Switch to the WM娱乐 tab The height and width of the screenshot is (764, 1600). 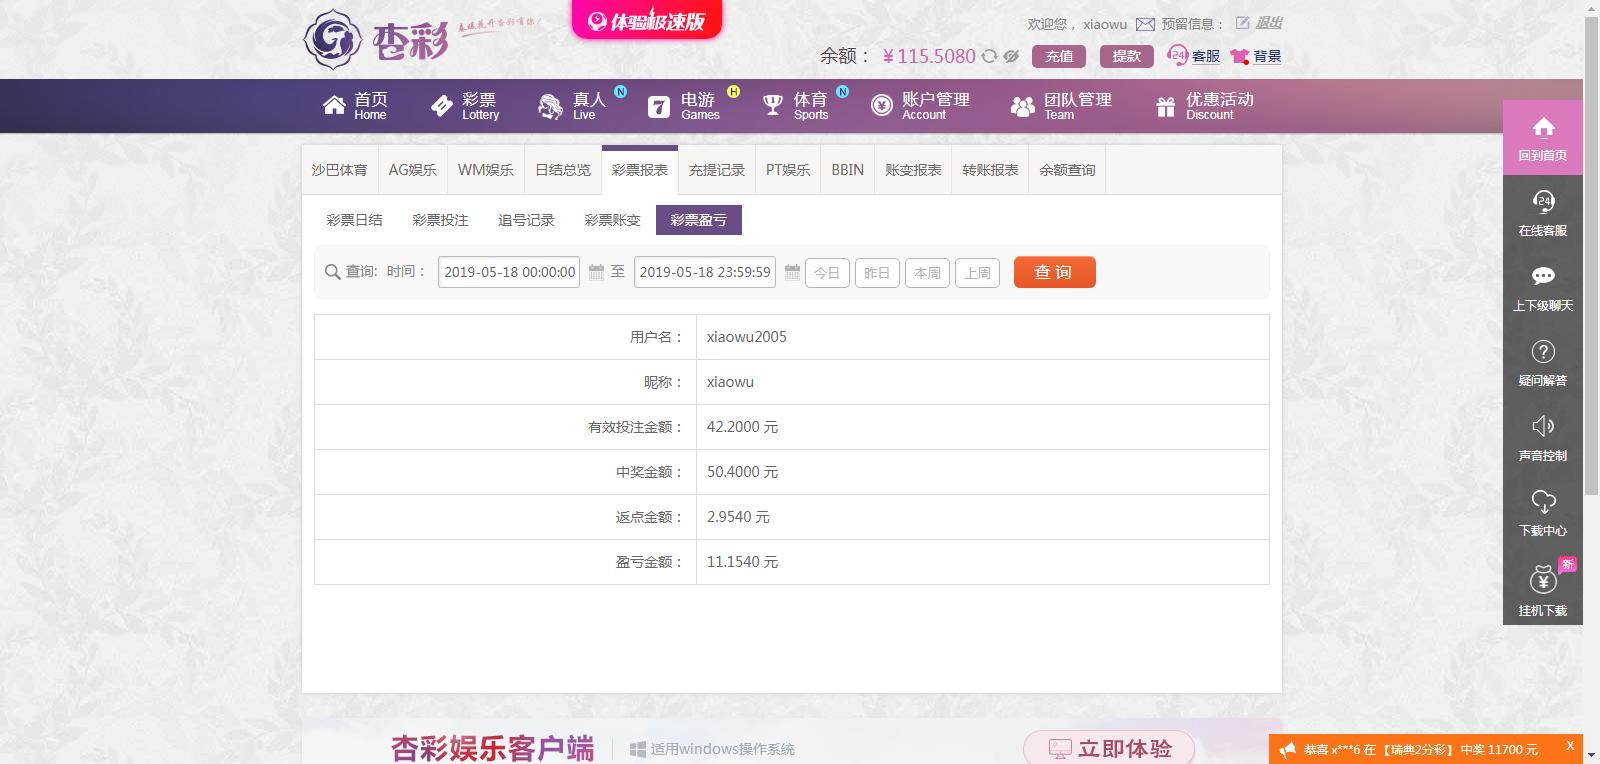486,170
